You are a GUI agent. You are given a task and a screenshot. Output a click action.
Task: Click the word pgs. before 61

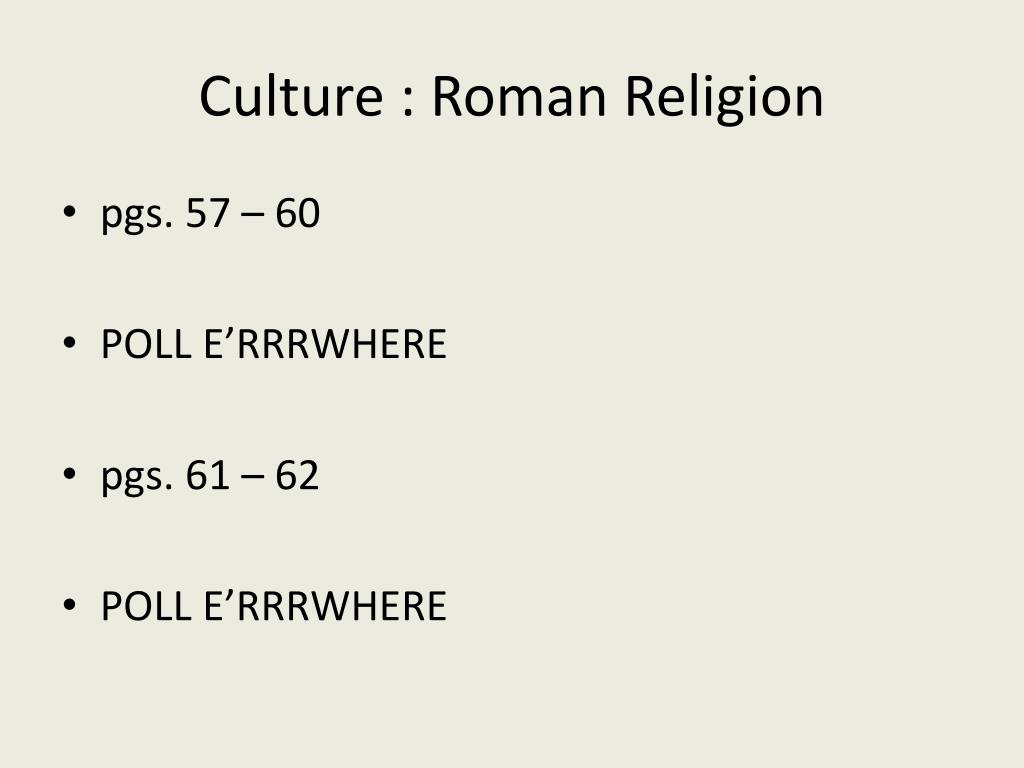click(x=137, y=477)
